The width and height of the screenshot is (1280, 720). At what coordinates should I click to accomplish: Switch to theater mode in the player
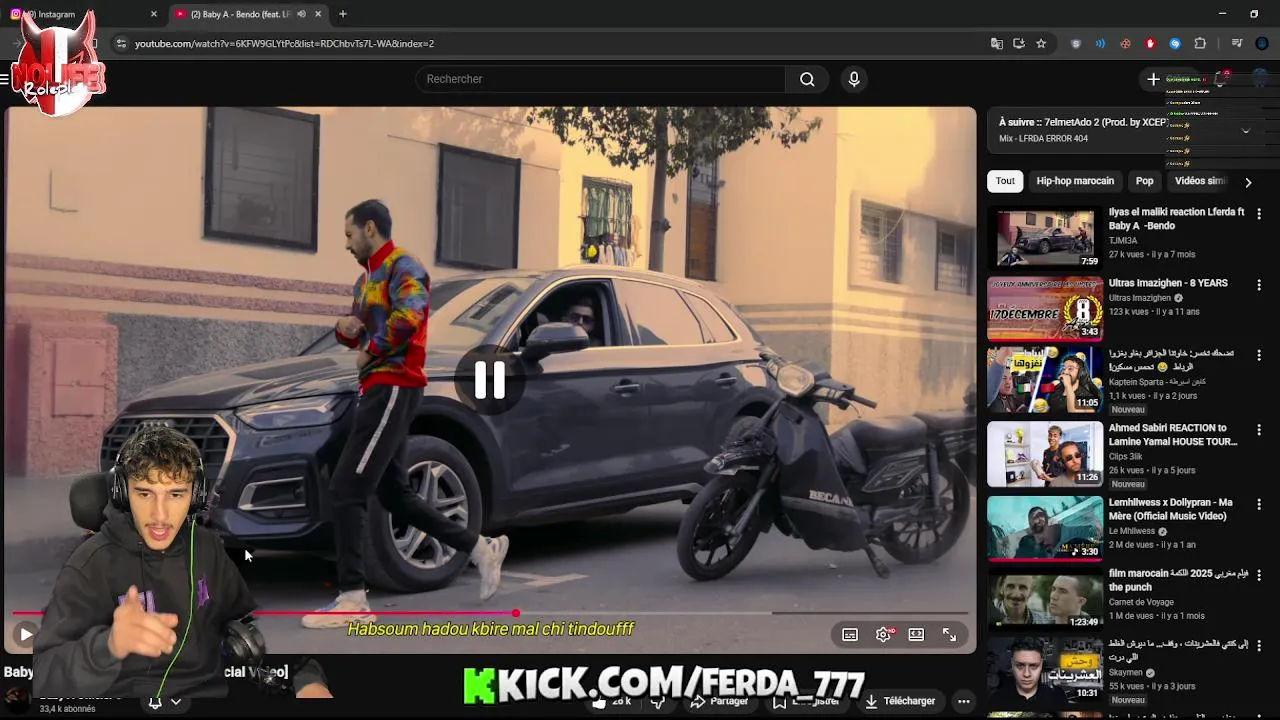point(916,634)
